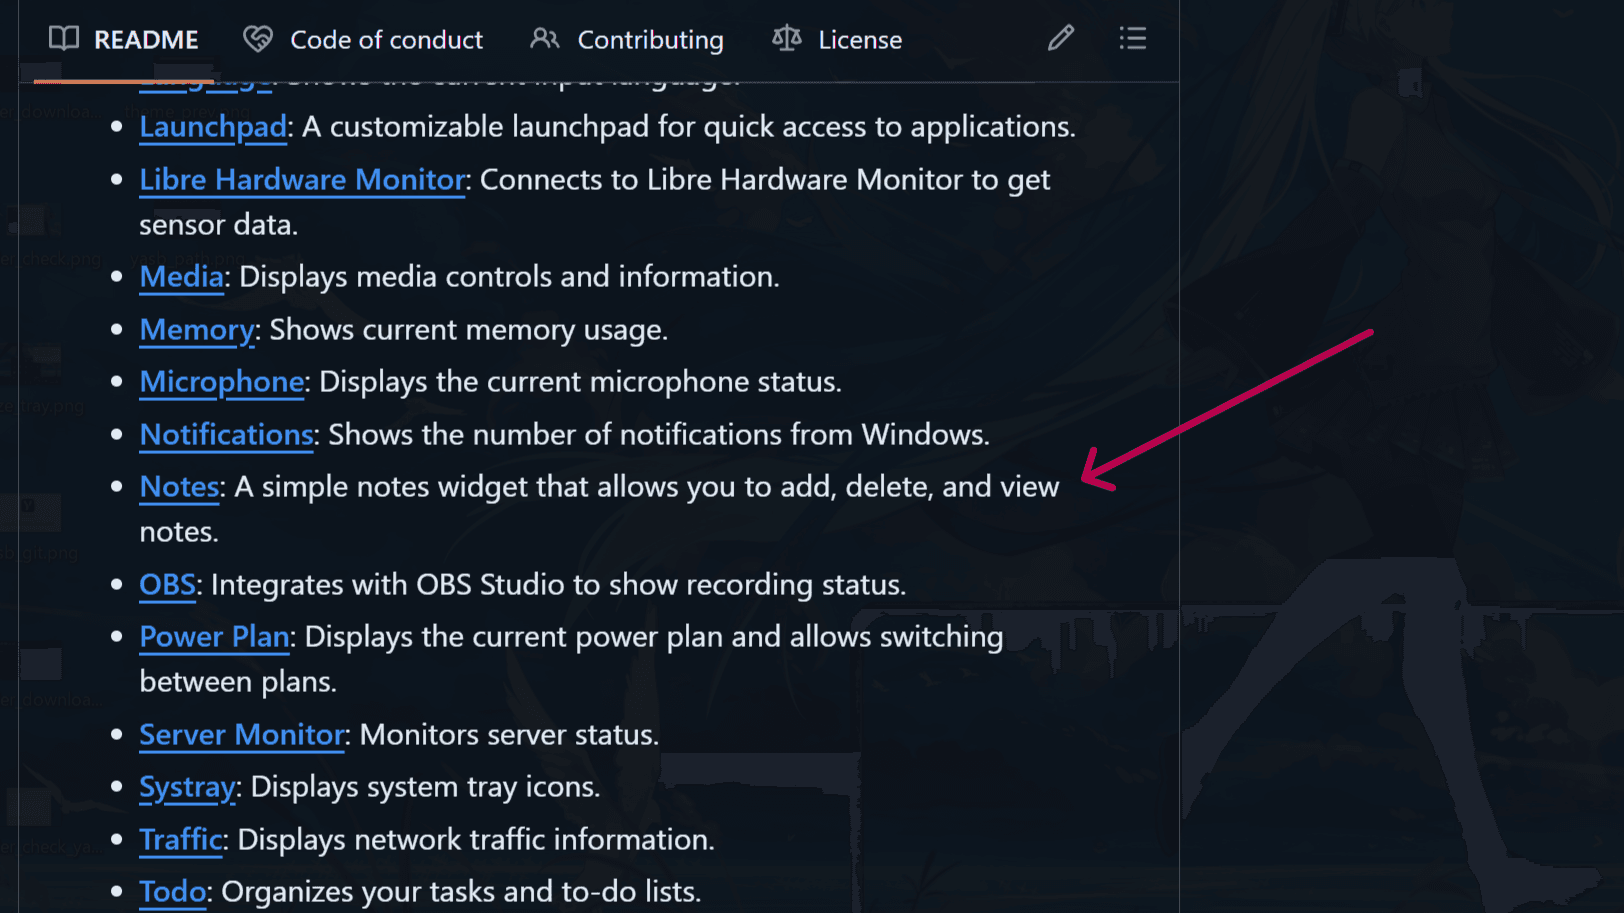Open the Code of conduct tab
Viewport: 1624px width, 913px height.
pyautogui.click(x=386, y=40)
